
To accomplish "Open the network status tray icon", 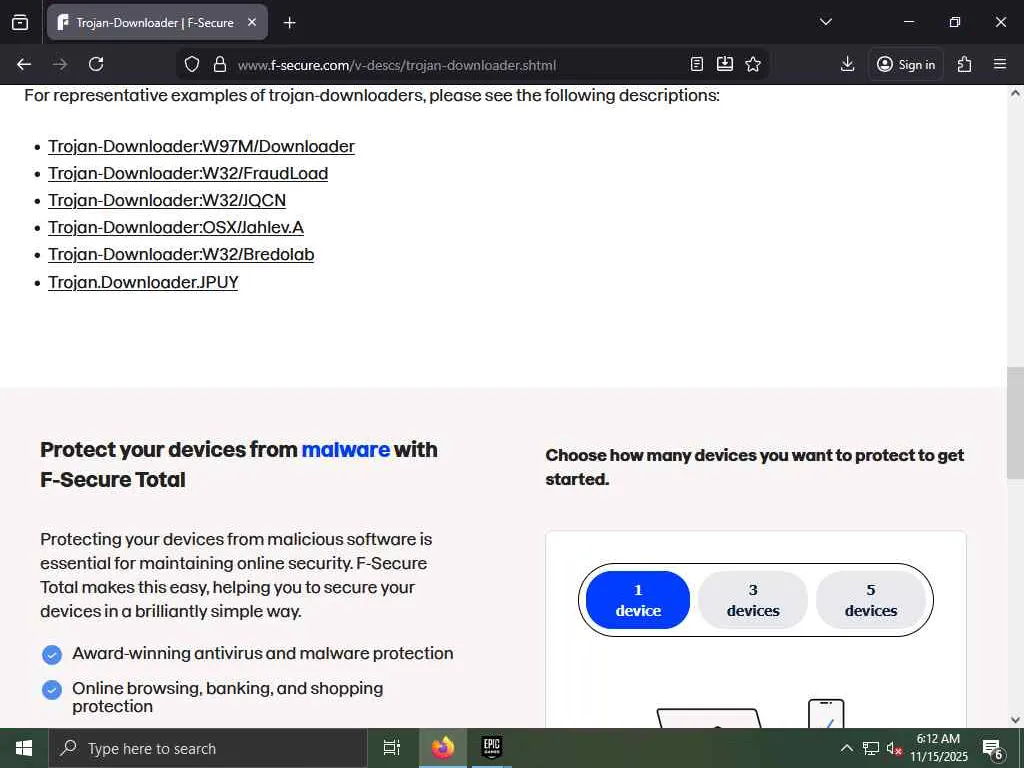I will click(x=871, y=748).
